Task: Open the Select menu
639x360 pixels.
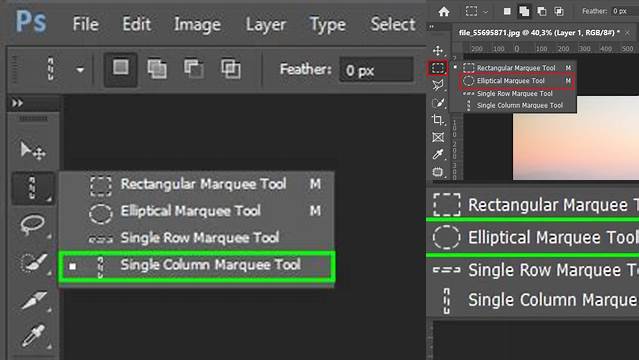Action: (393, 24)
